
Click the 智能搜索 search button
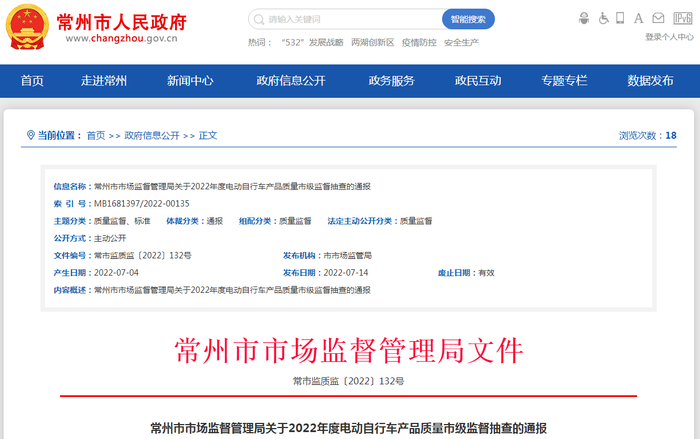(x=468, y=19)
